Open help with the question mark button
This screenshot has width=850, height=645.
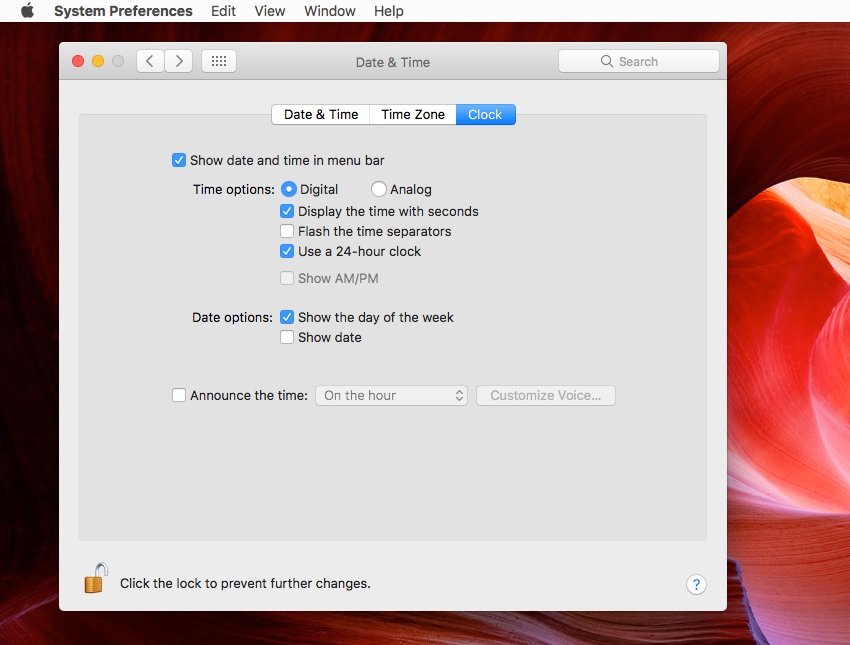(x=696, y=585)
